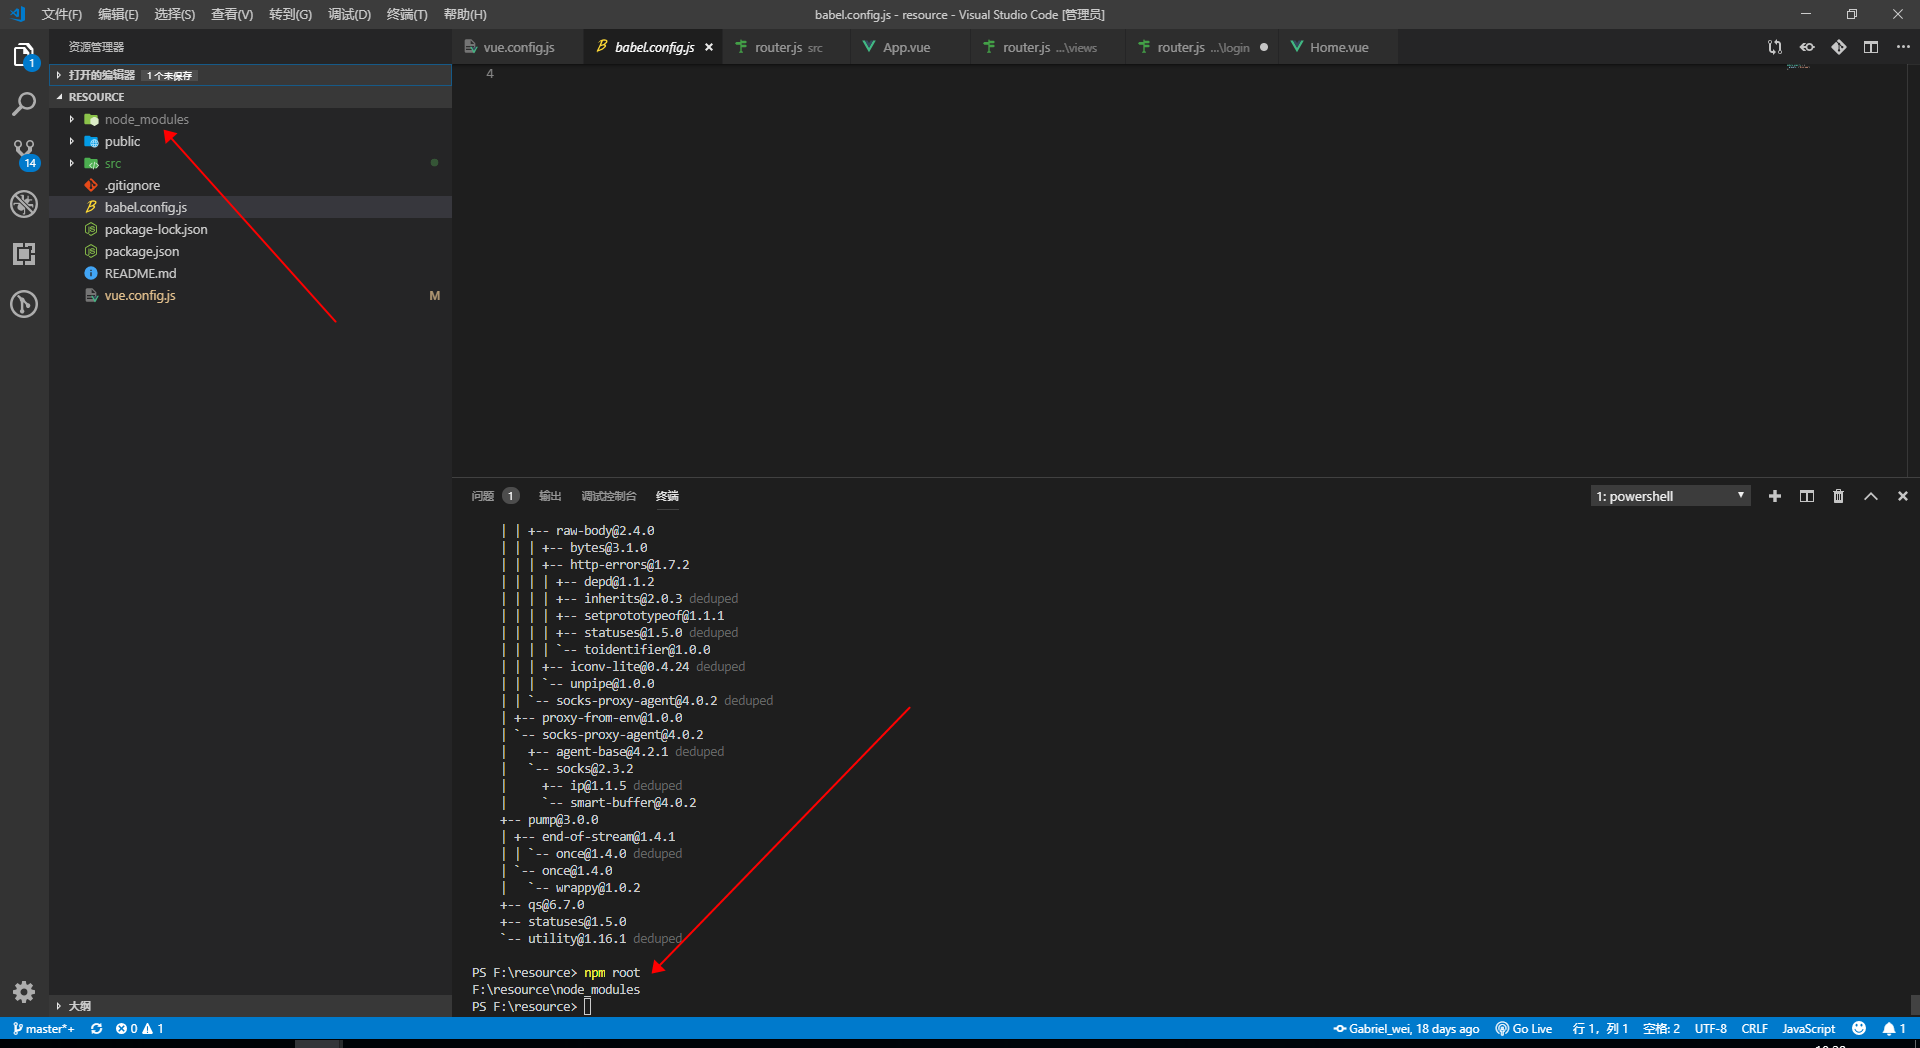Open the Source Control view

point(24,153)
